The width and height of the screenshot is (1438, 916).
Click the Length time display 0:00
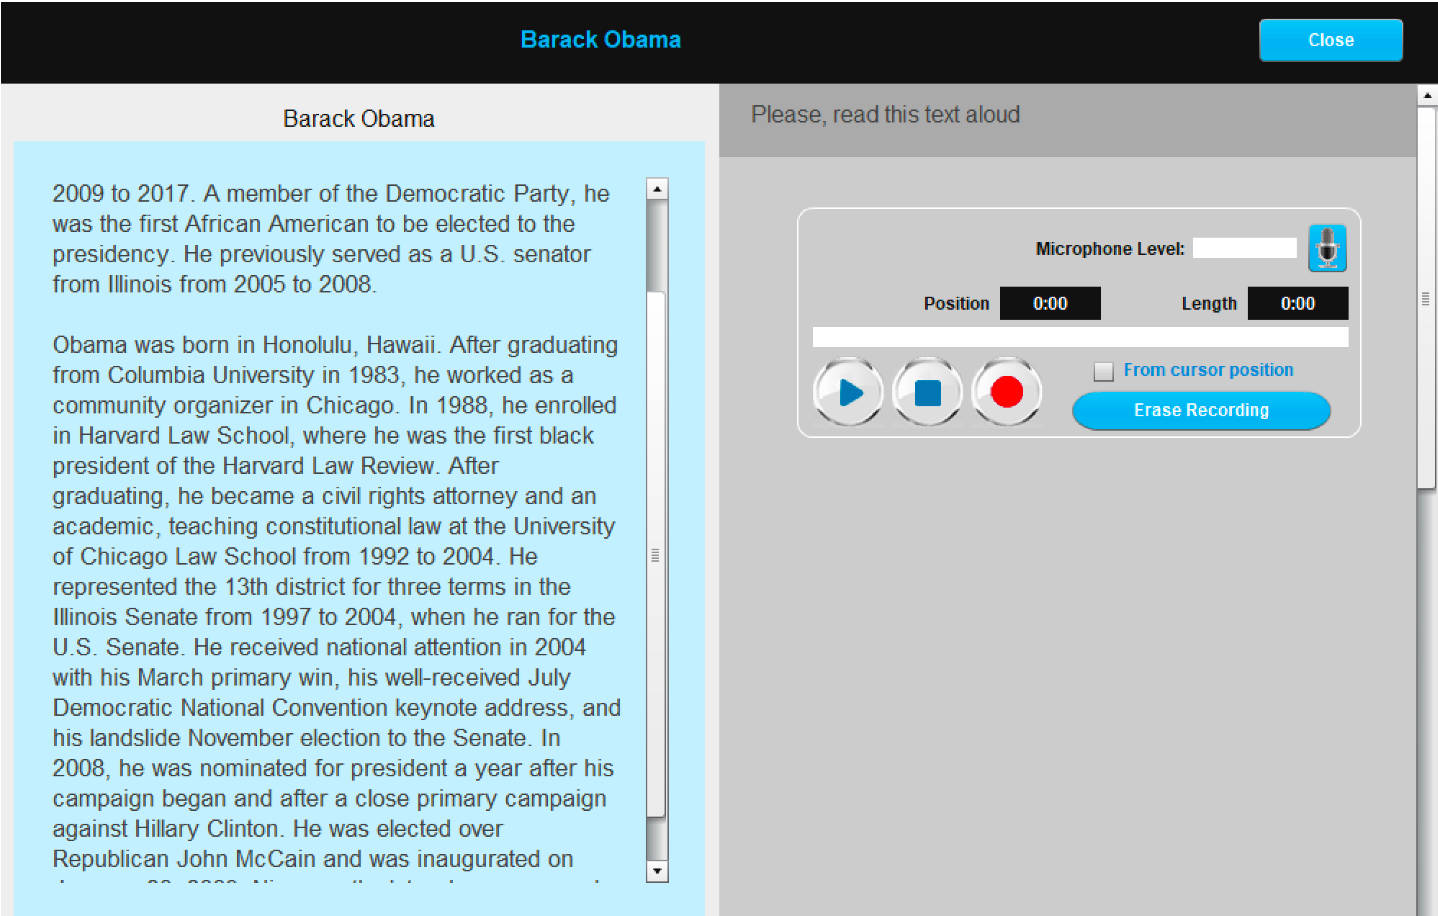(x=1298, y=303)
